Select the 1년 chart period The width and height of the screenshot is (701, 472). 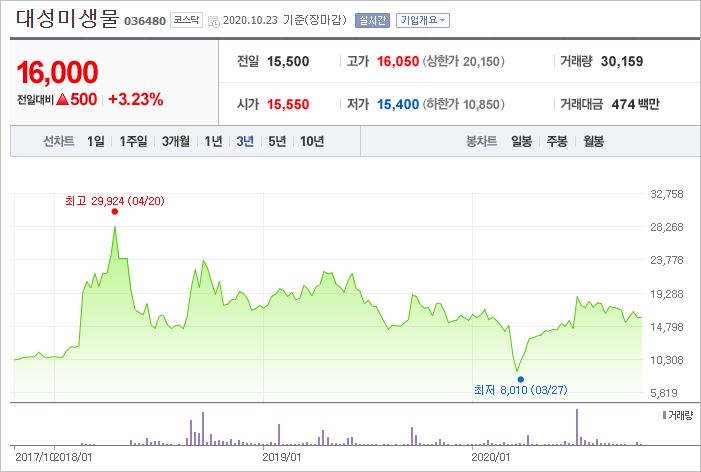(x=213, y=142)
